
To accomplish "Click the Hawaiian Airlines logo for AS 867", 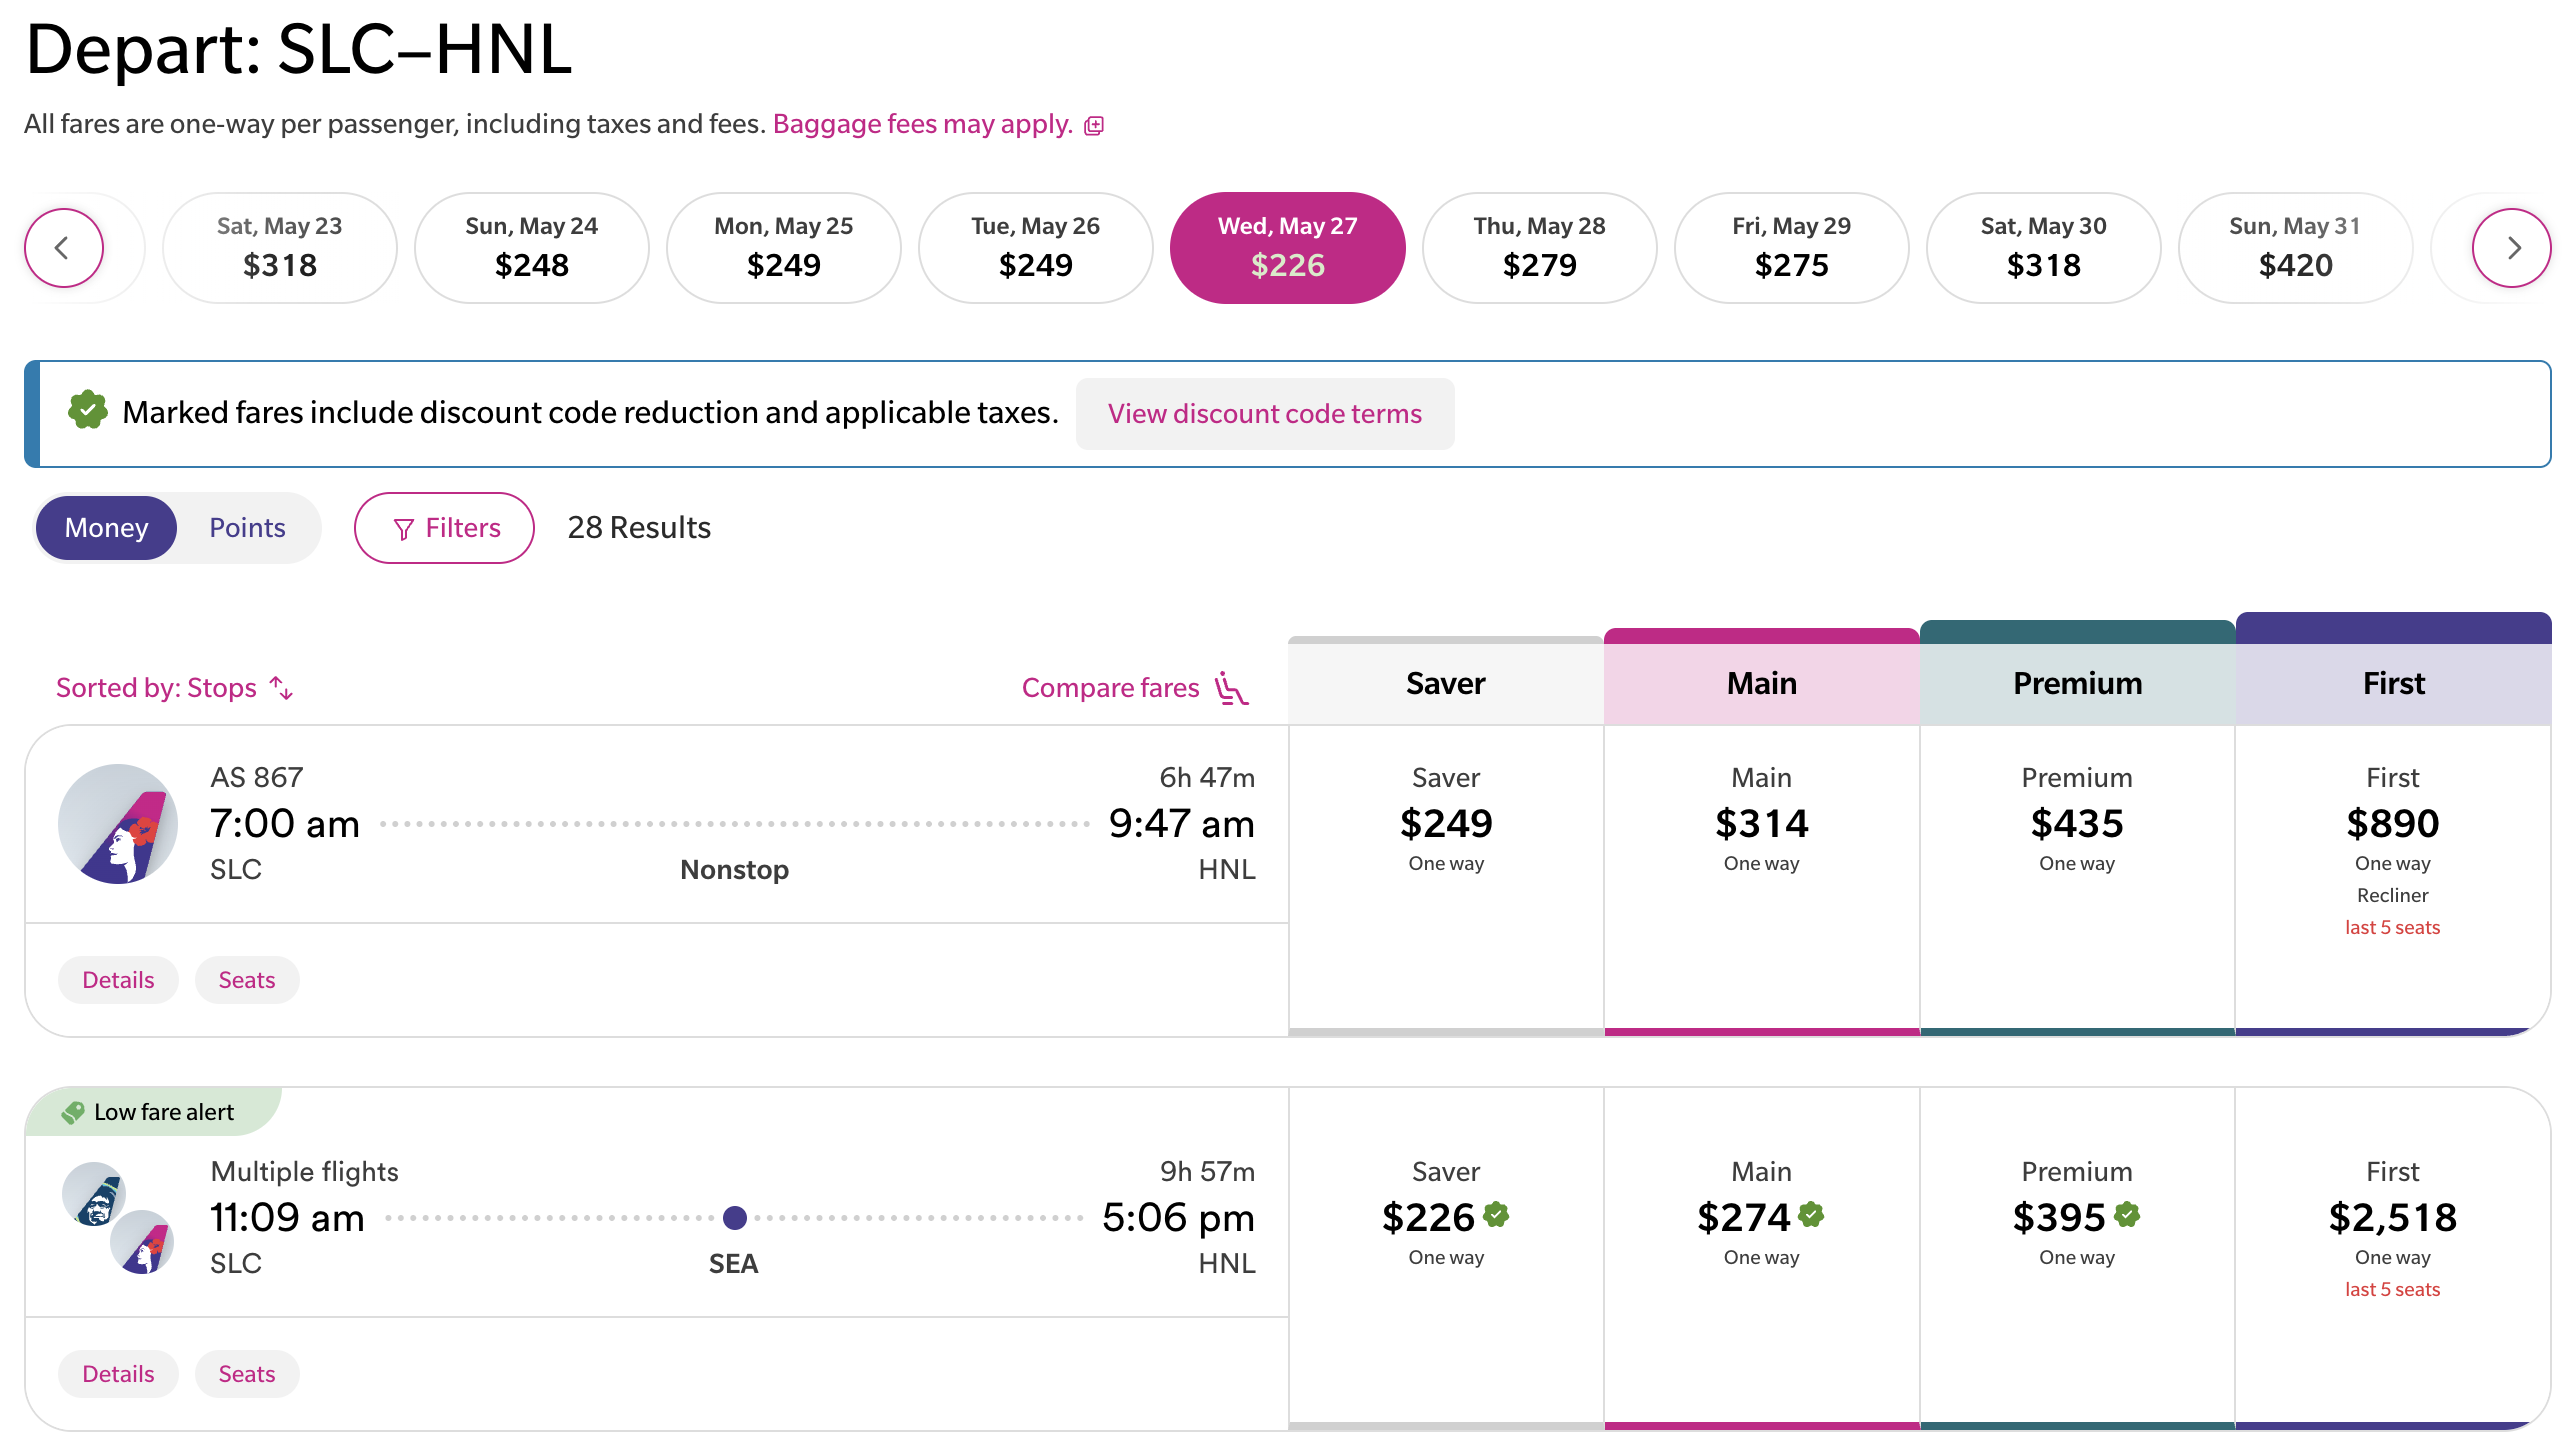I will [118, 824].
